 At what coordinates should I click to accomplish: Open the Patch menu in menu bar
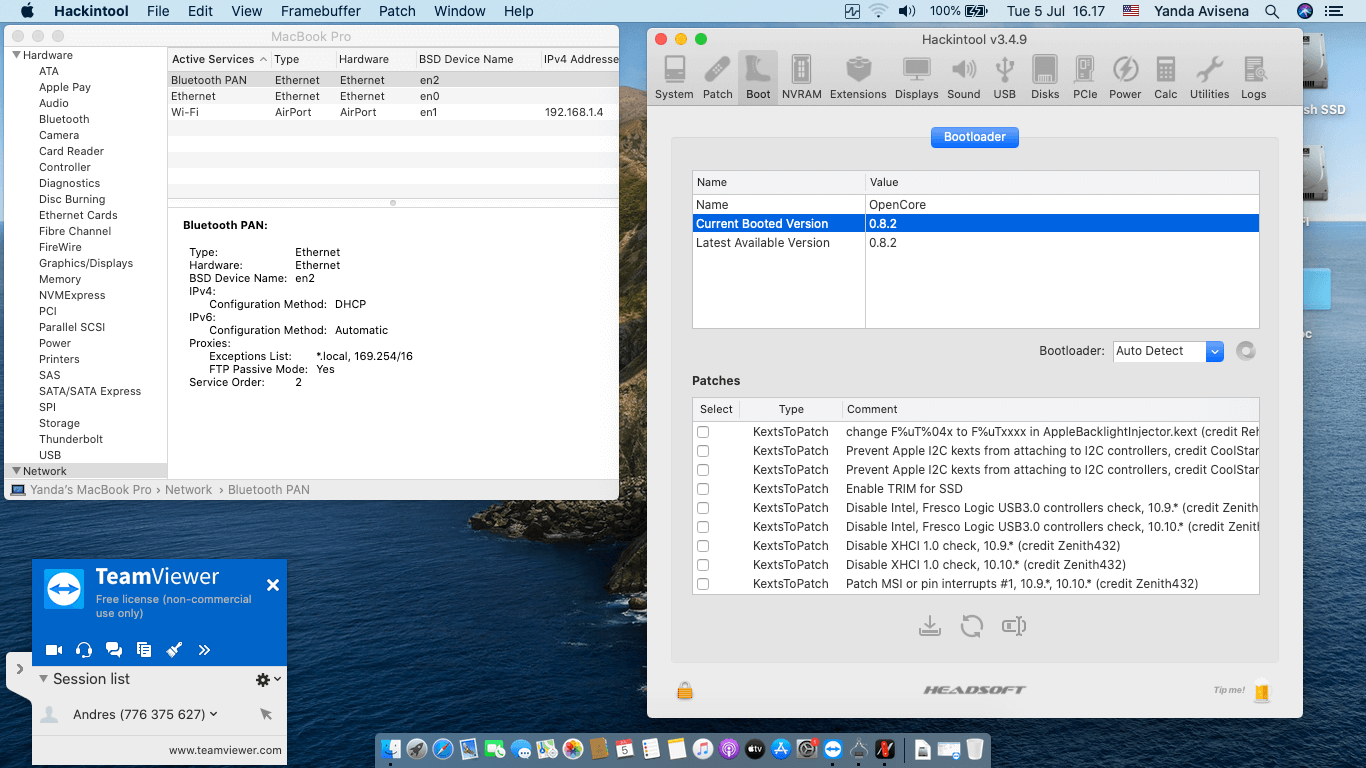[397, 11]
